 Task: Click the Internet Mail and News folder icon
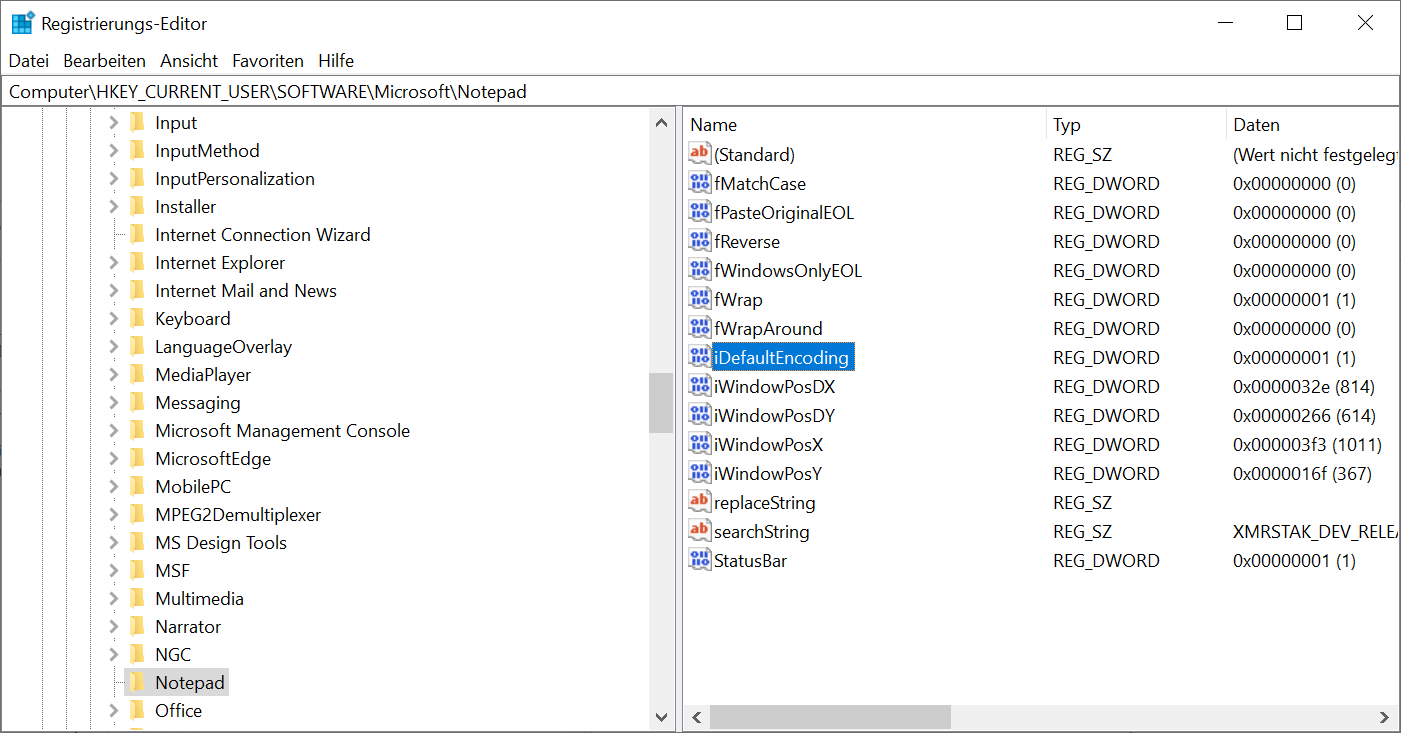click(x=137, y=290)
